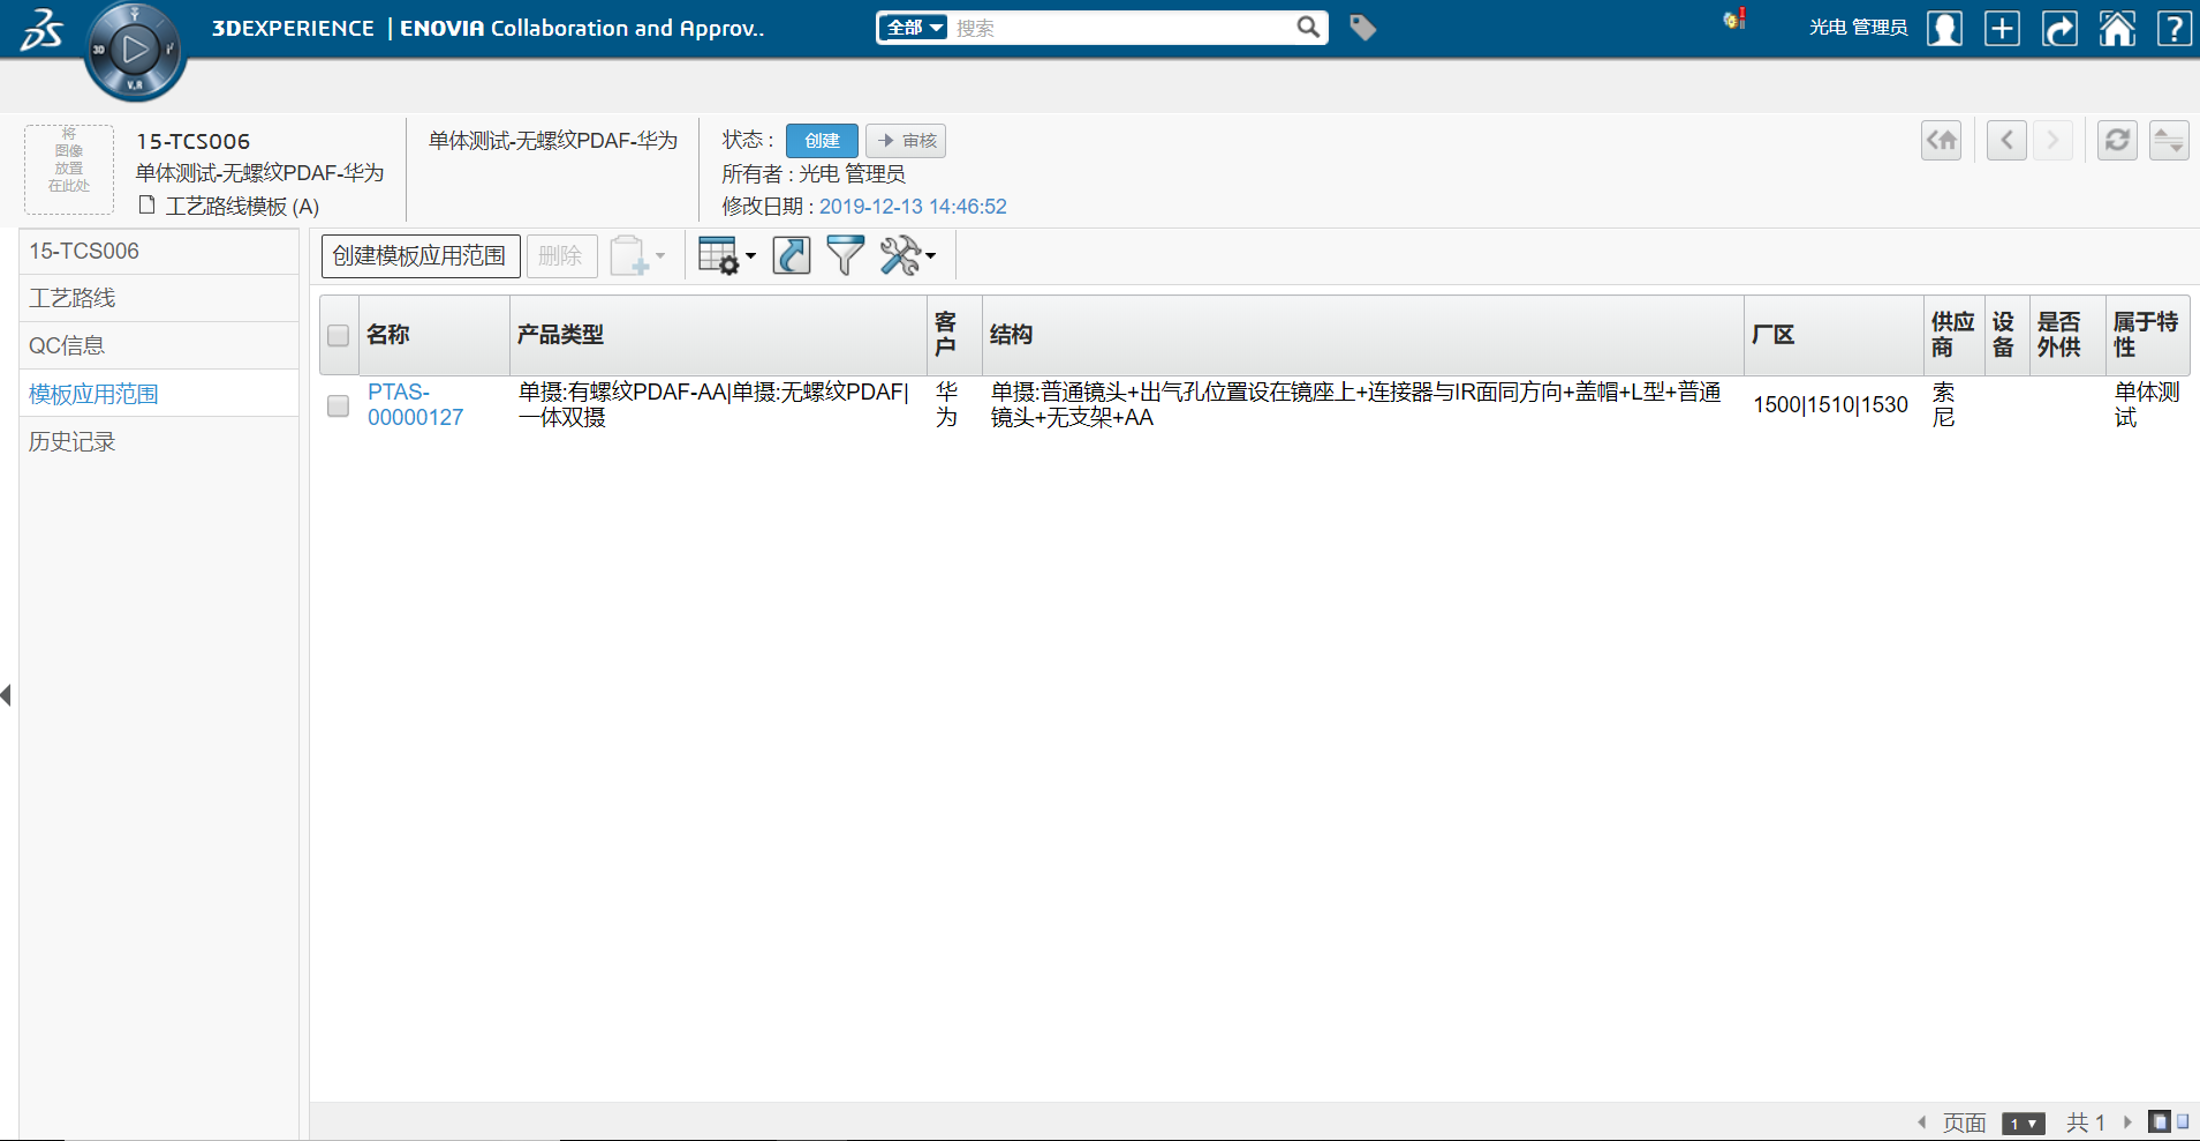Tick the select-all header checkbox
Image resolution: width=2200 pixels, height=1141 pixels.
tap(338, 335)
